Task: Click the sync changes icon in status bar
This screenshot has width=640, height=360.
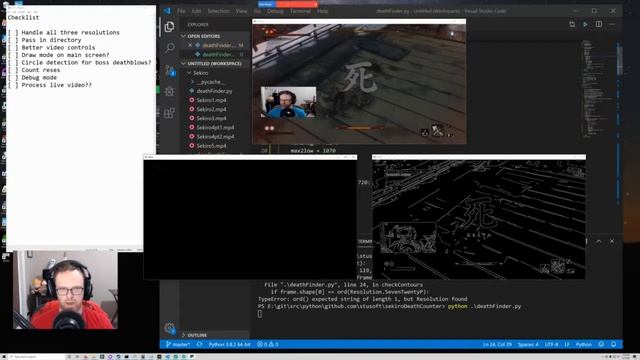Action: tap(200, 344)
